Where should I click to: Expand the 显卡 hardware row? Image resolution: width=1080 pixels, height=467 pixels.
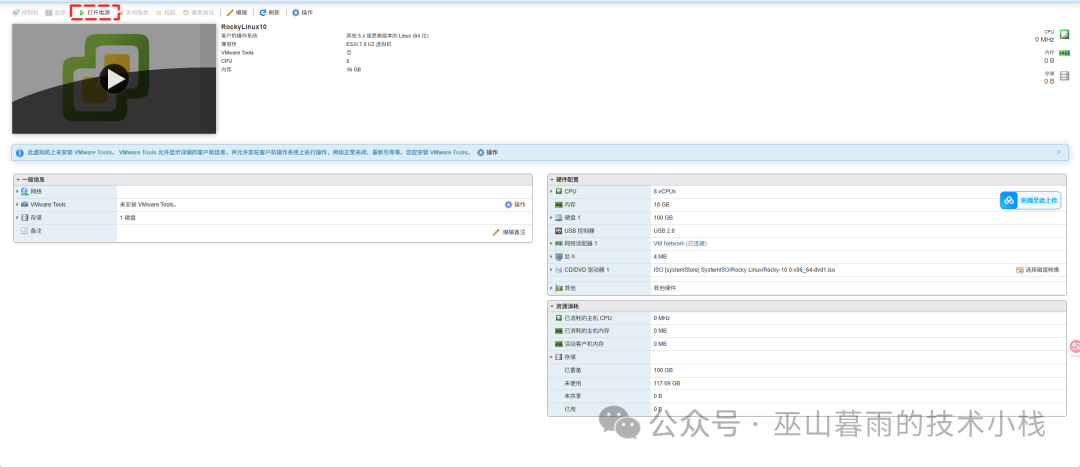coord(551,257)
